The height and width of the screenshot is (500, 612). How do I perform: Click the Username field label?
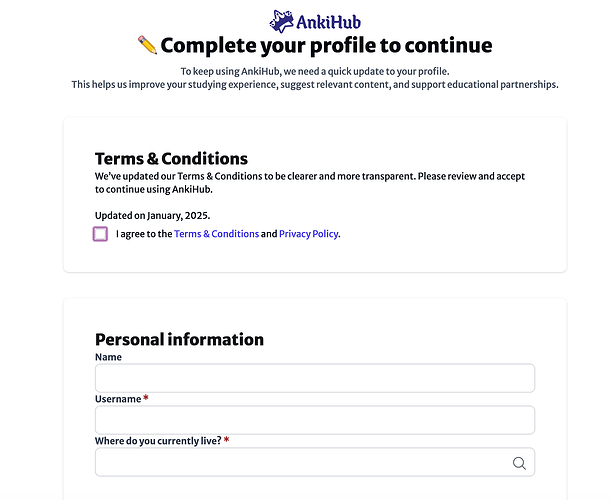118,399
